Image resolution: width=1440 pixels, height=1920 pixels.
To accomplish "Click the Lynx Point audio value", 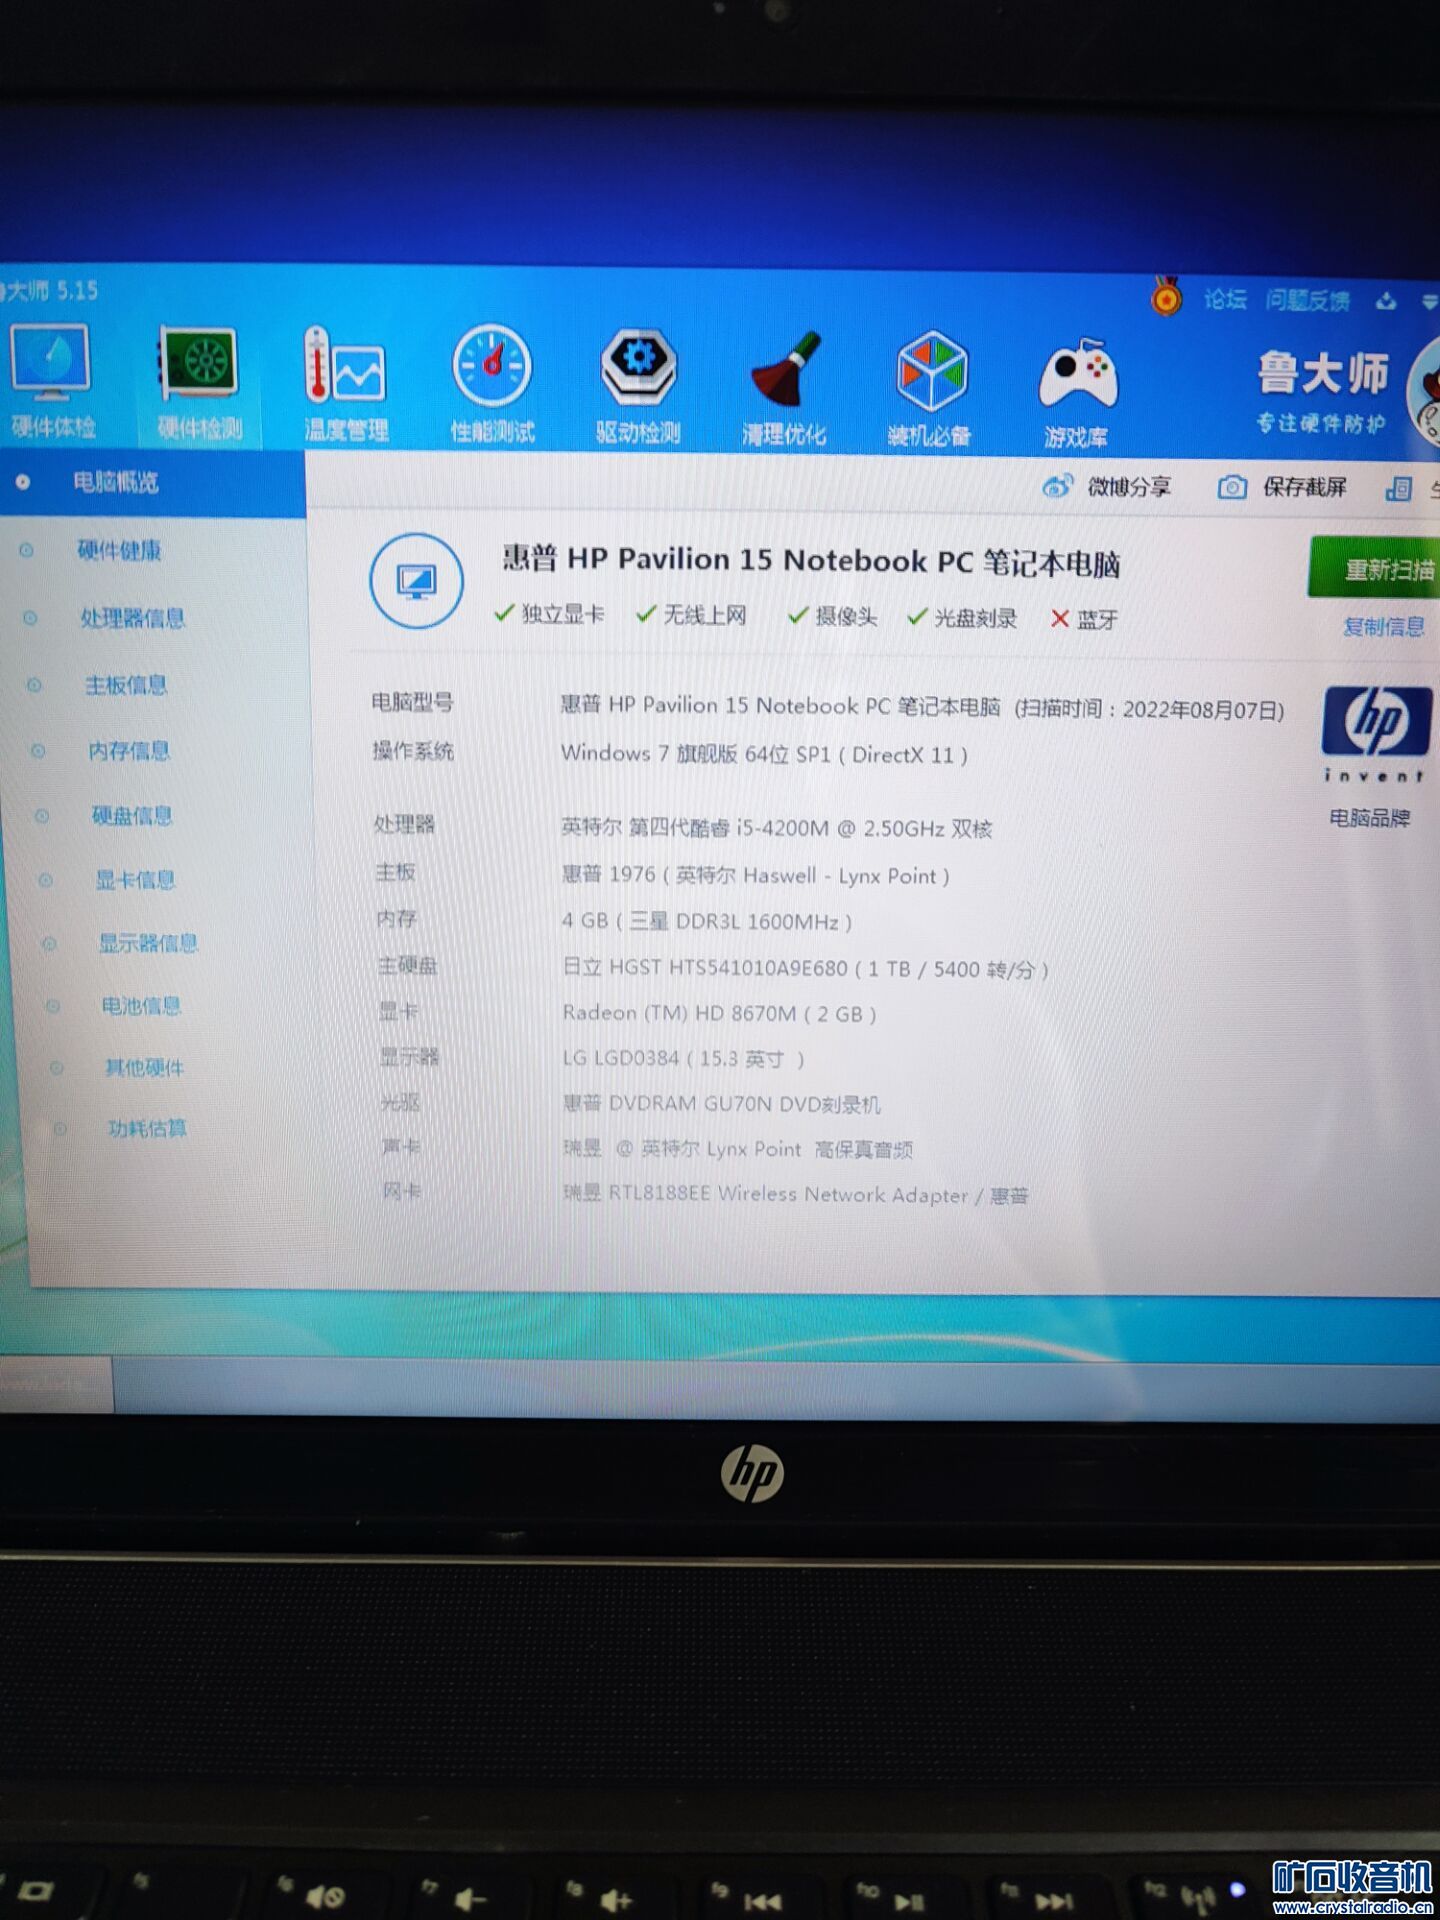I will click(737, 1149).
